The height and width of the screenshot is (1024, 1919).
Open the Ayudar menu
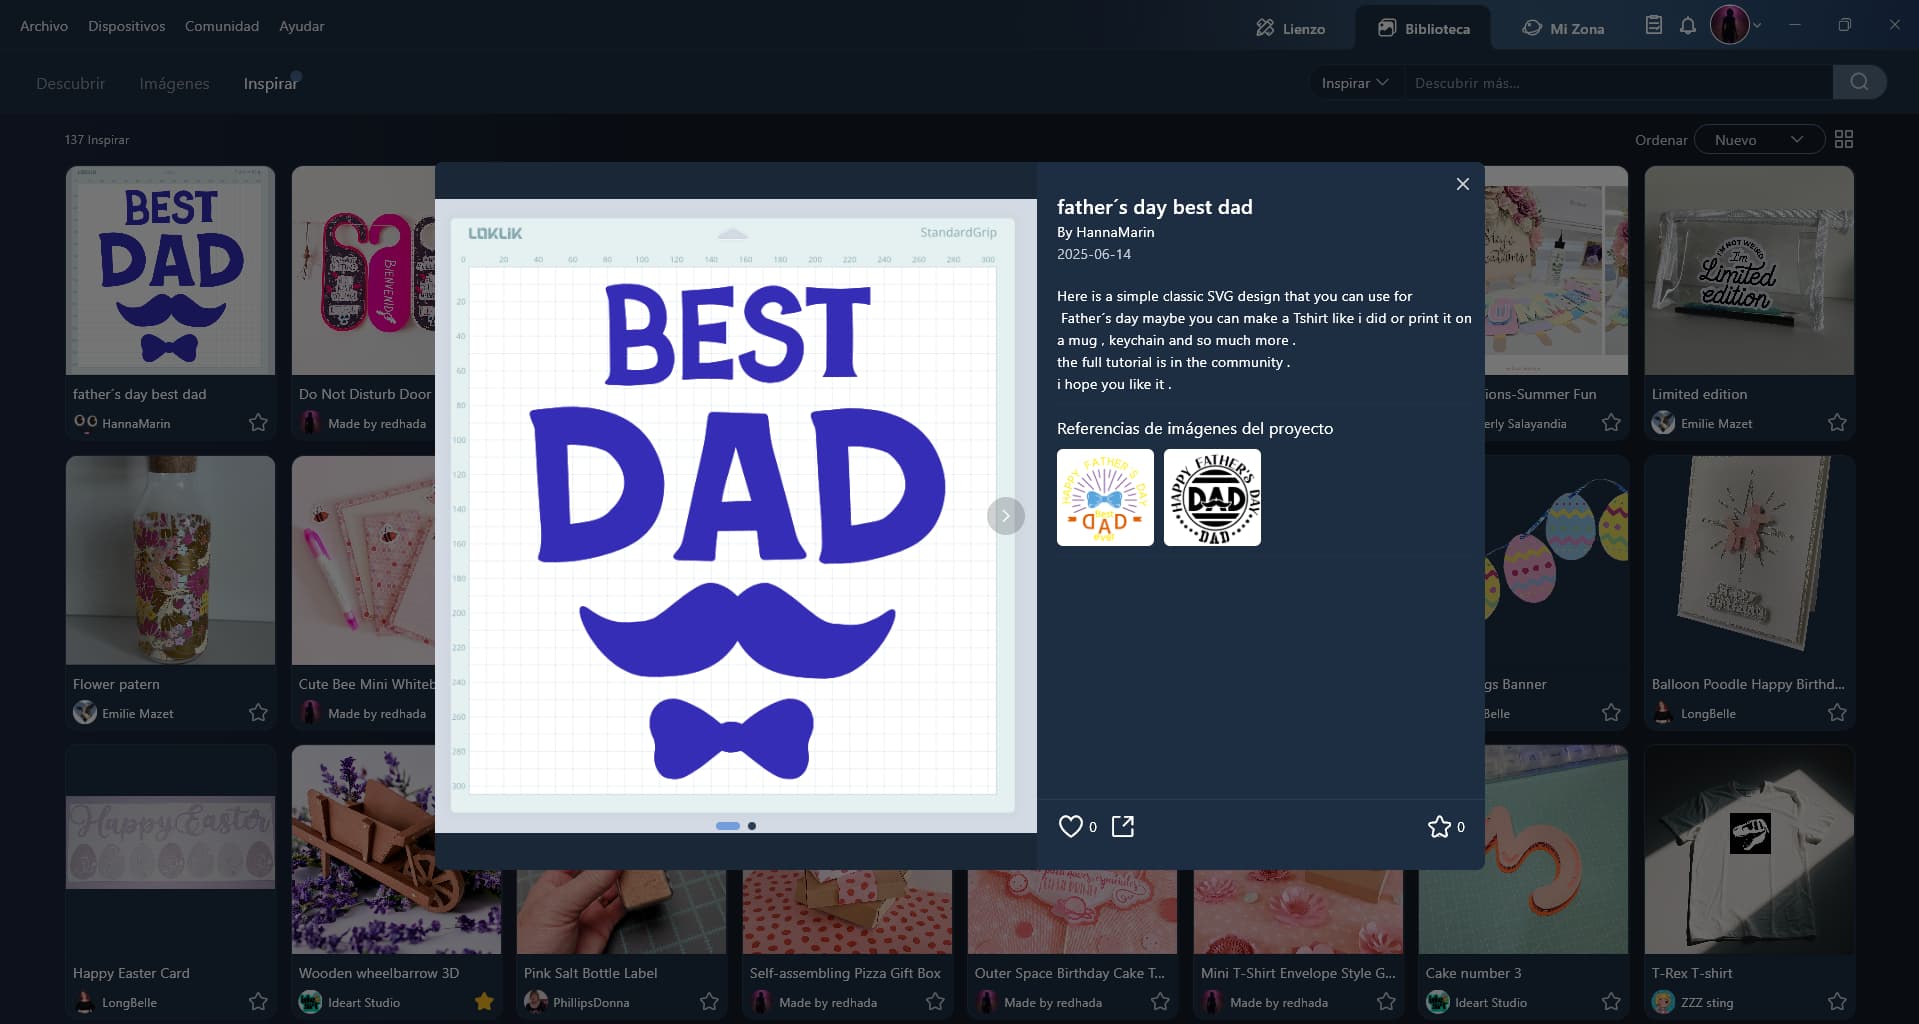point(301,26)
